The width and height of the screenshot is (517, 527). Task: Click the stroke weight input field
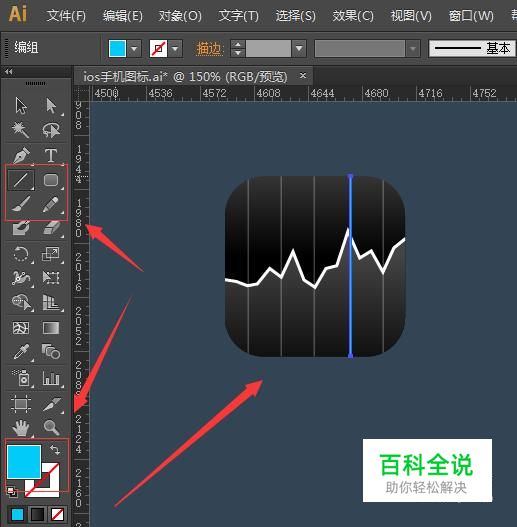[x=268, y=49]
